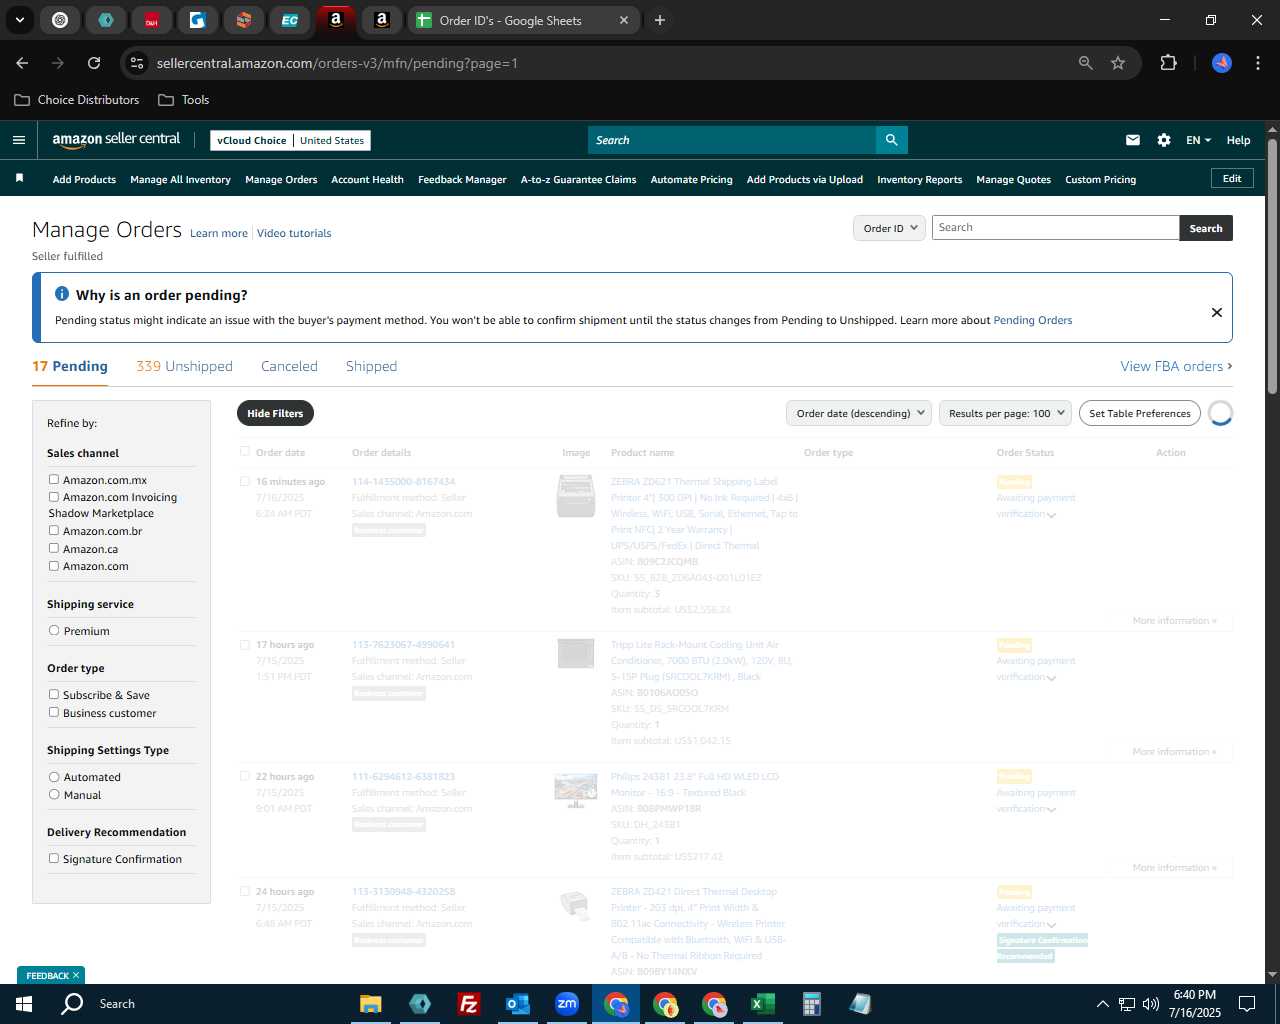1280x1024 pixels.
Task: Click the Search button next to Order ID
Action: point(1206,228)
